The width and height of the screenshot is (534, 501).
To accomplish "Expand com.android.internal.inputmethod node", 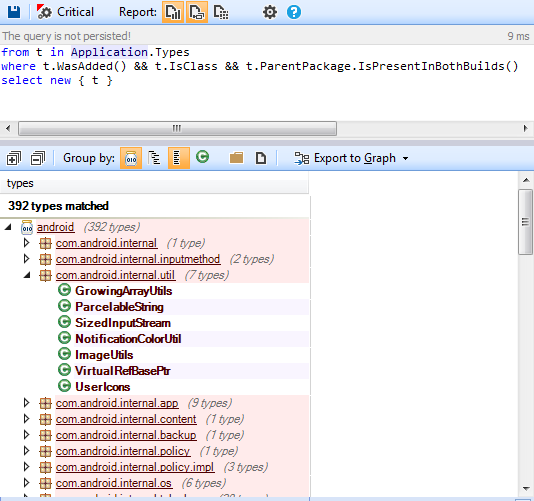I will (x=27, y=259).
